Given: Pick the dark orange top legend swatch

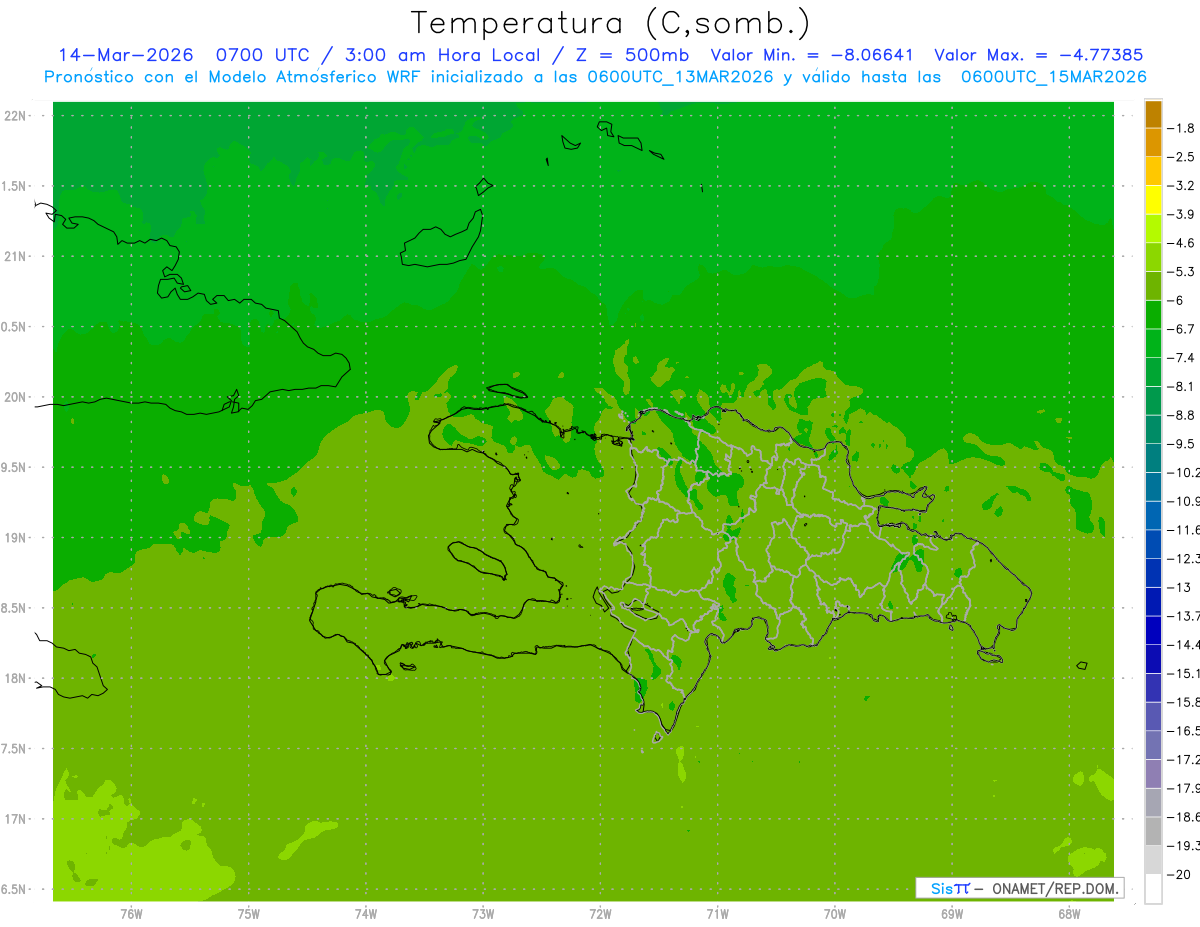Looking at the screenshot, I should [x=1153, y=113].
